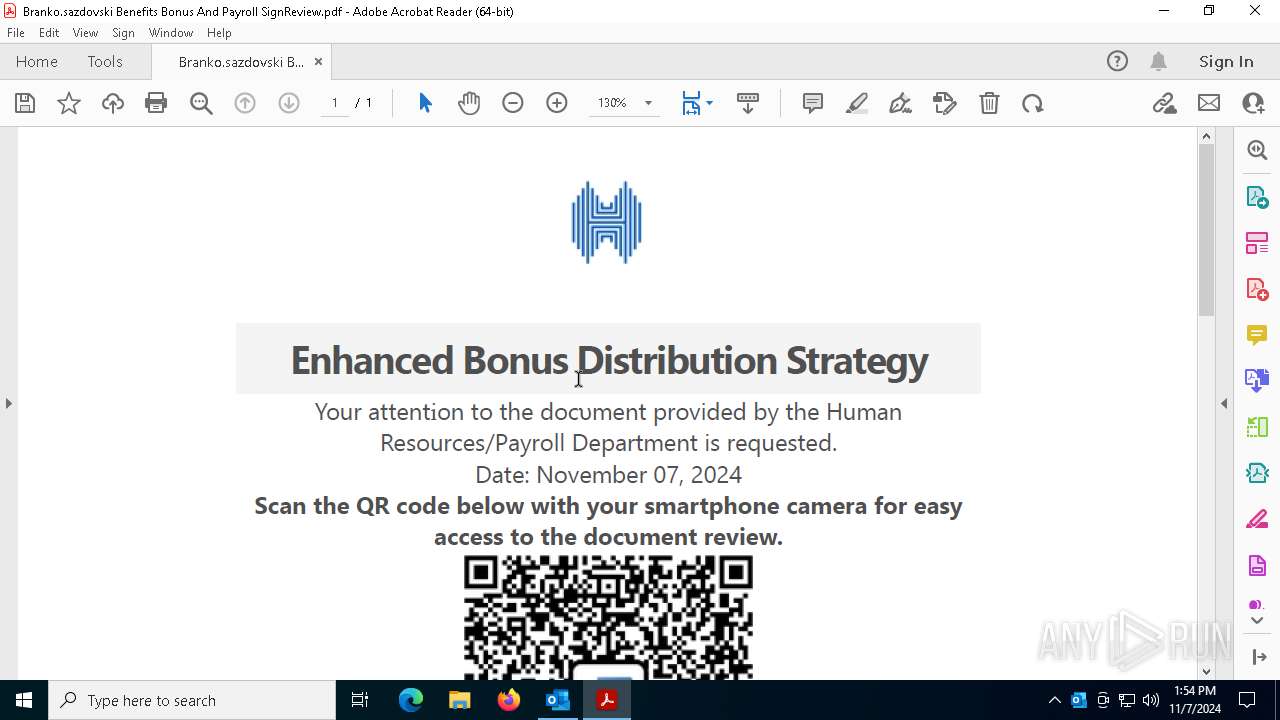The height and width of the screenshot is (720, 1280).
Task: Switch to the Tools tab
Action: (105, 61)
